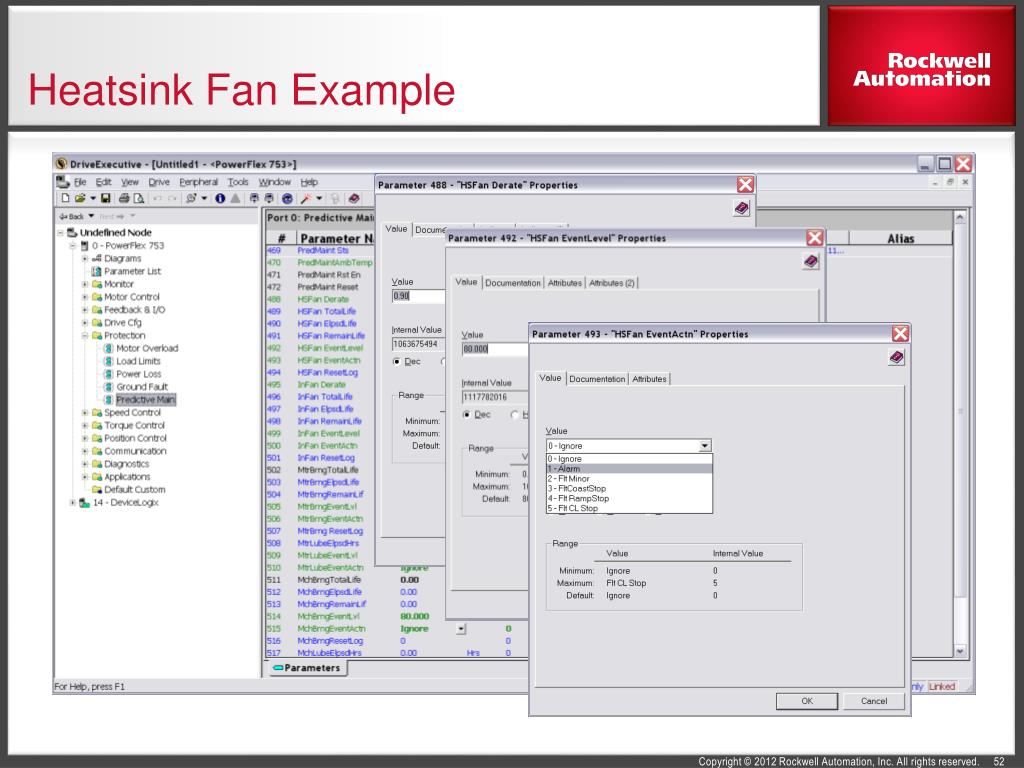Click the Undefined Node computer icon
The width and height of the screenshot is (1024, 768).
tap(72, 232)
